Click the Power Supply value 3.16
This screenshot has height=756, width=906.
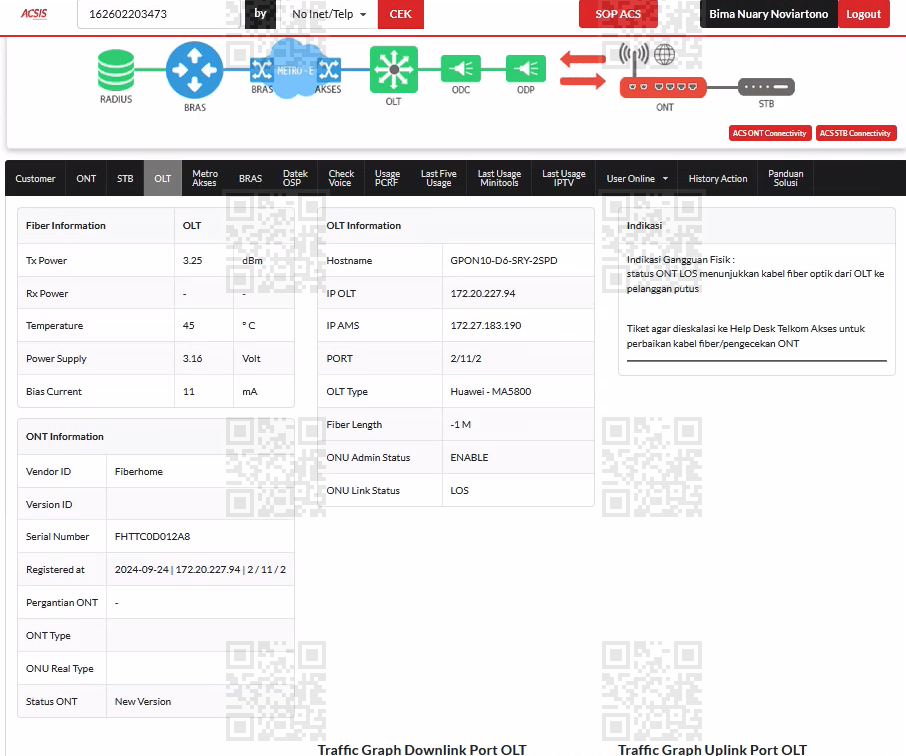pos(192,358)
